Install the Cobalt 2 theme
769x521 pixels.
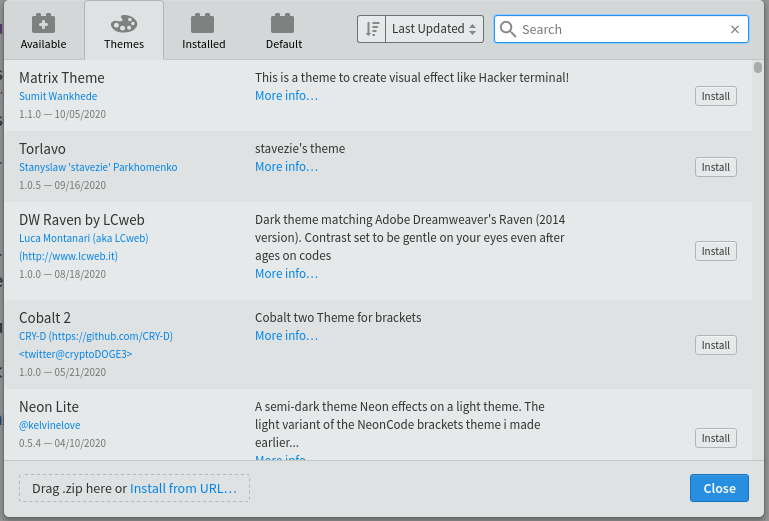click(x=716, y=345)
